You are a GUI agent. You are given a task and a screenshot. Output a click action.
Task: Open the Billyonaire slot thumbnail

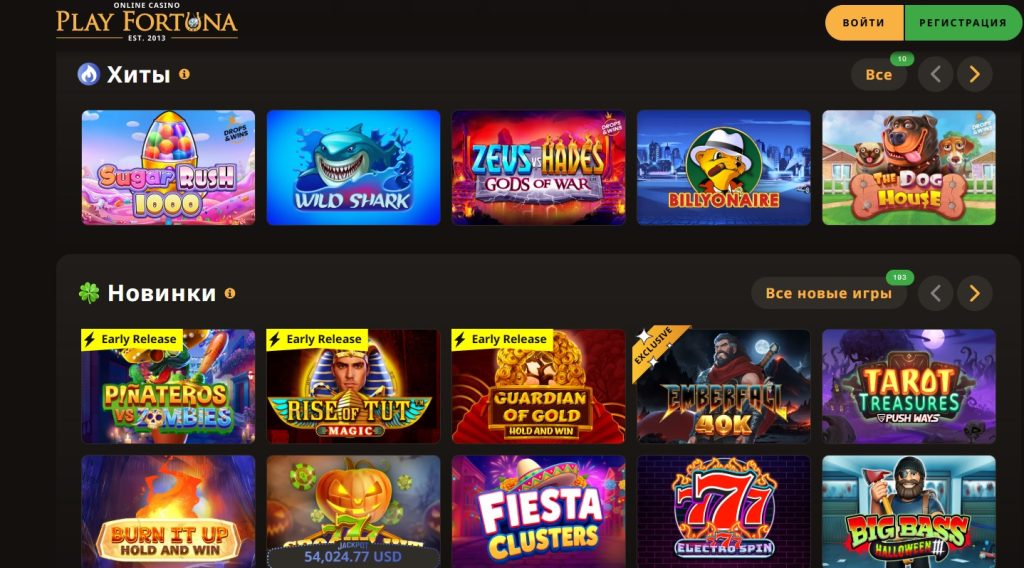point(724,168)
